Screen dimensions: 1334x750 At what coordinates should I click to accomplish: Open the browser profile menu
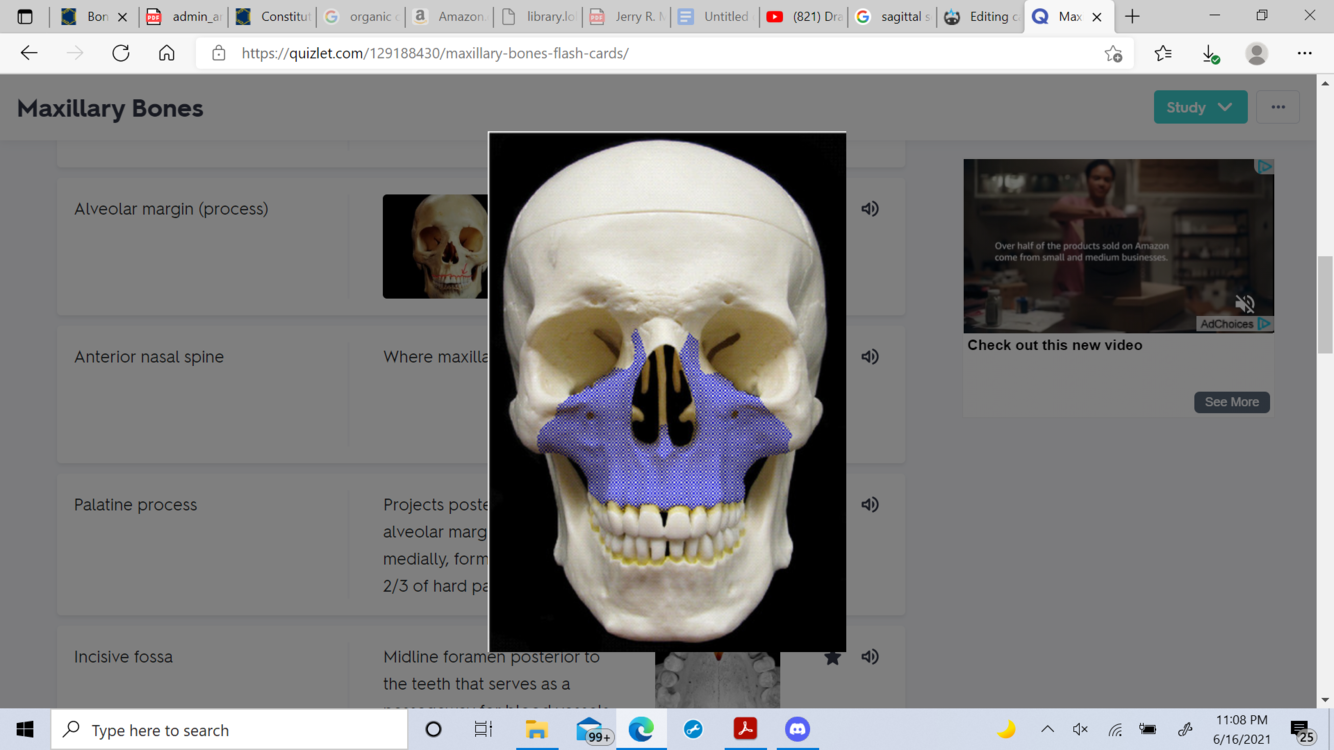pos(1257,53)
